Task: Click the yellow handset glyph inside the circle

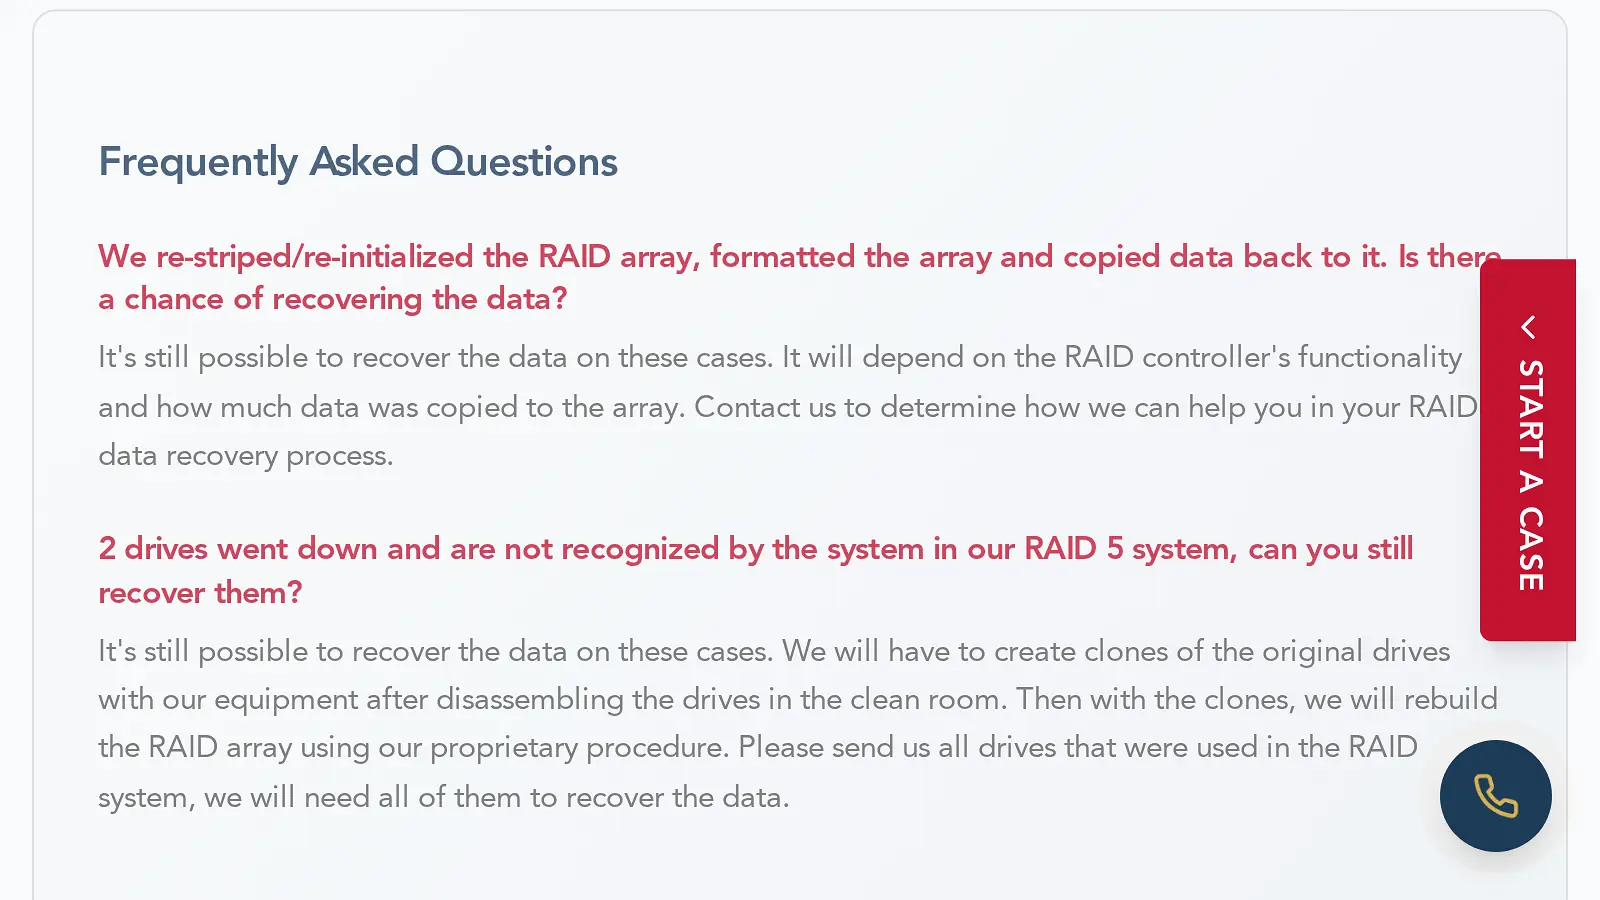Action: [1495, 796]
